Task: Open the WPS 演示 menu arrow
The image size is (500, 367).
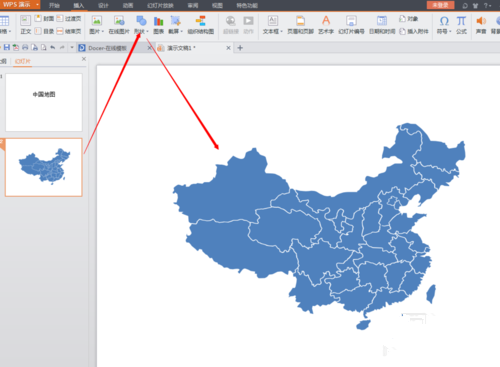Action: (x=37, y=5)
